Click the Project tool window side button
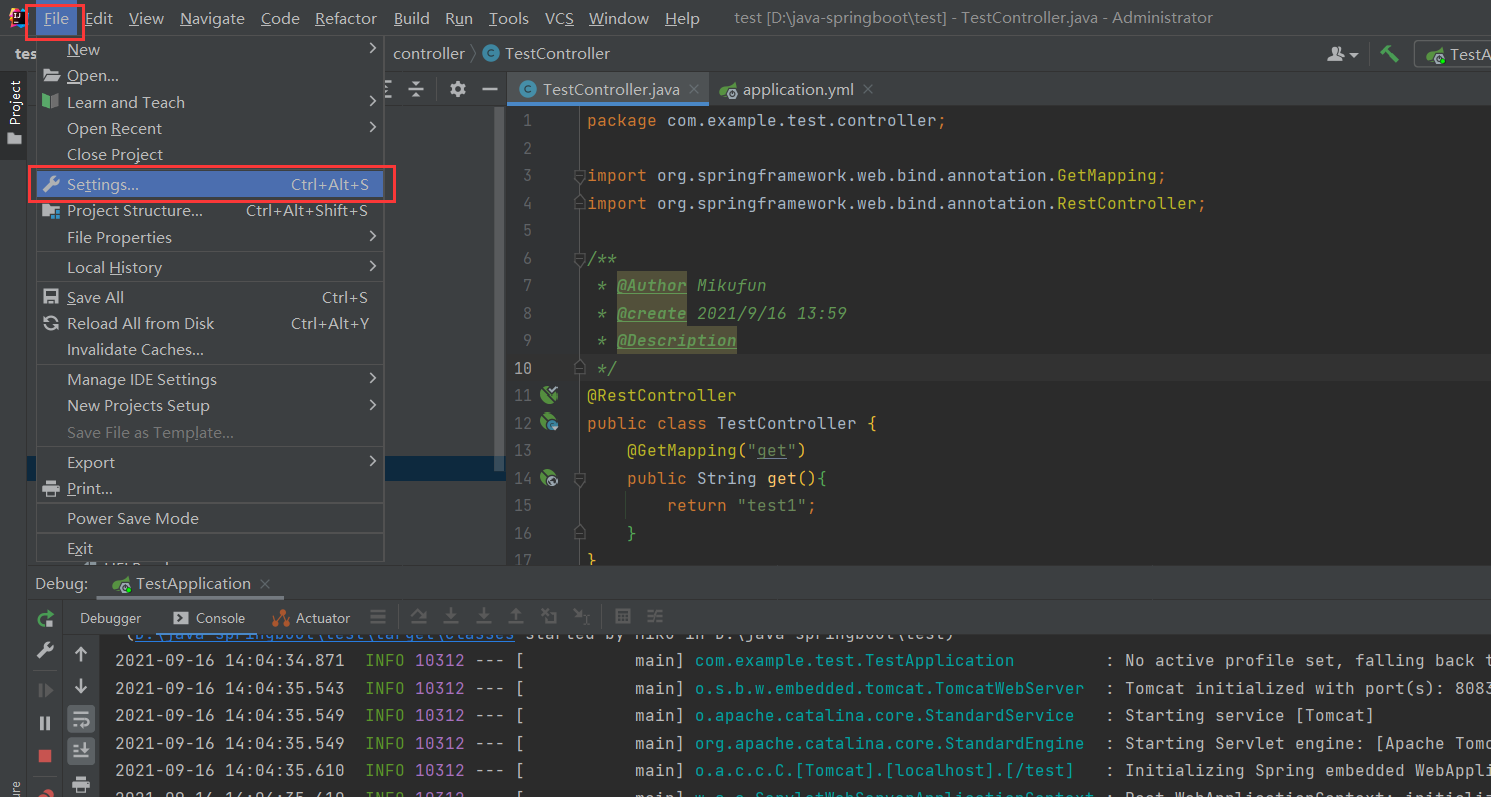This screenshot has height=797, width=1491. pyautogui.click(x=14, y=113)
